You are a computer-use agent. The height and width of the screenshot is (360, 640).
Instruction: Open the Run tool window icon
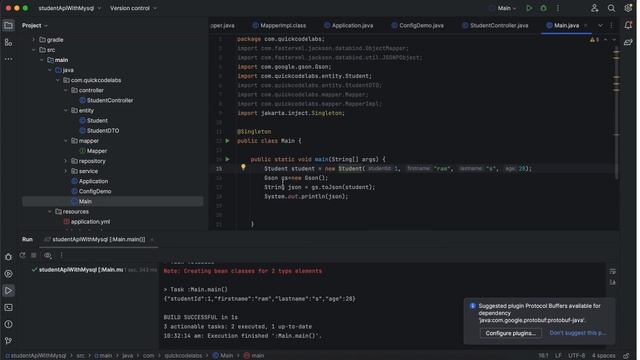pyautogui.click(x=8, y=291)
